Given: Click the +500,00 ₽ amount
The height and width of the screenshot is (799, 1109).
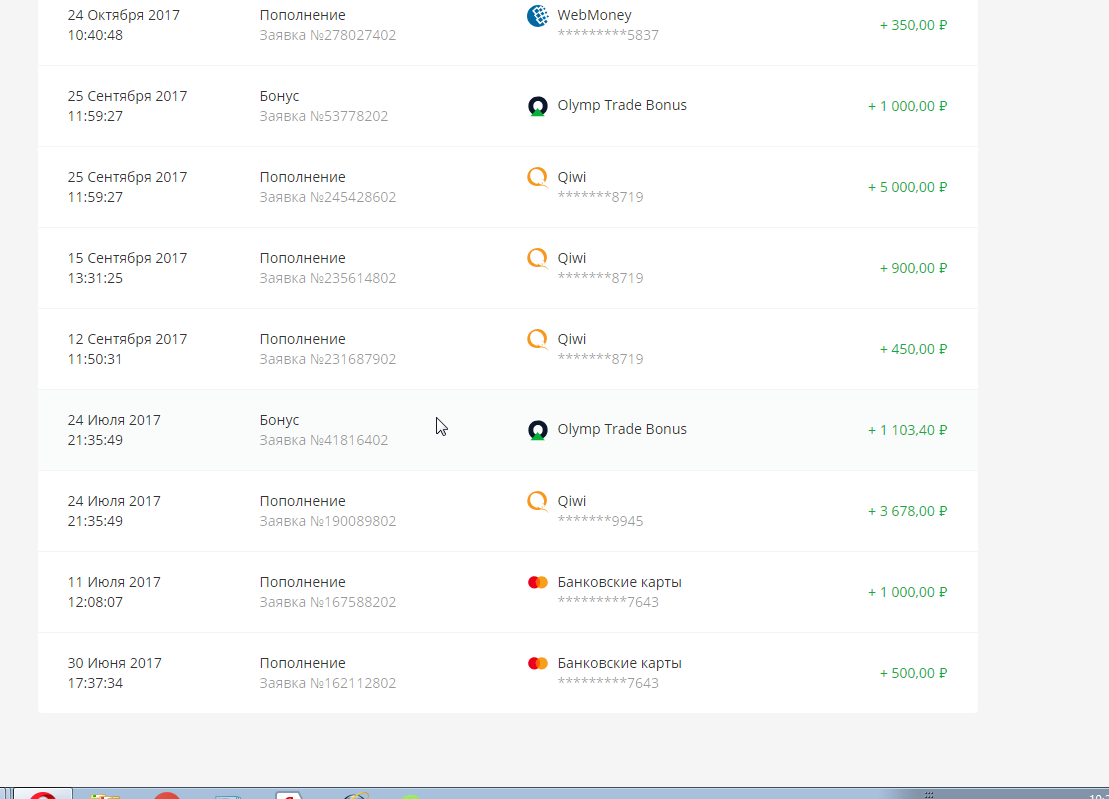Looking at the screenshot, I should click(x=913, y=673).
